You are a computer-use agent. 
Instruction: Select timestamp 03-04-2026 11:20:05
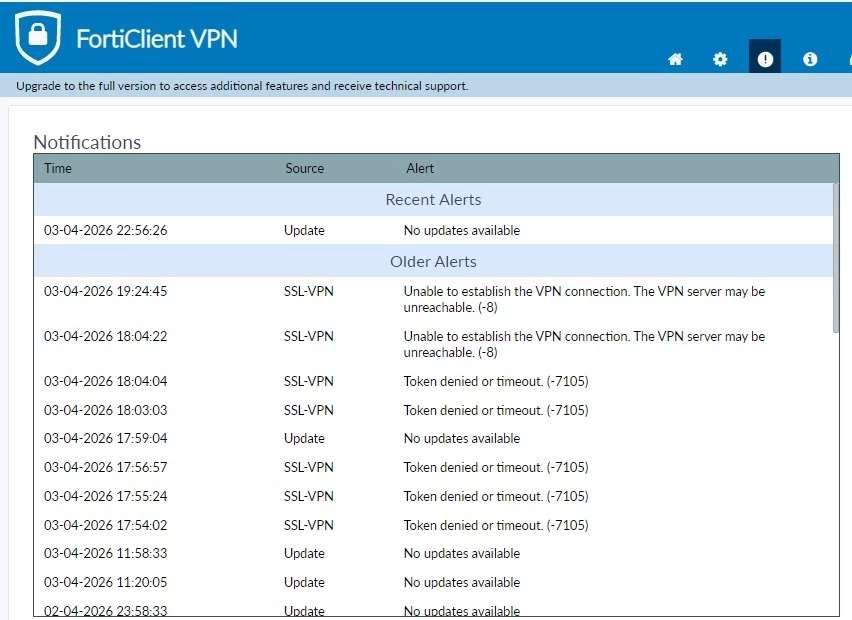pyautogui.click(x=105, y=583)
